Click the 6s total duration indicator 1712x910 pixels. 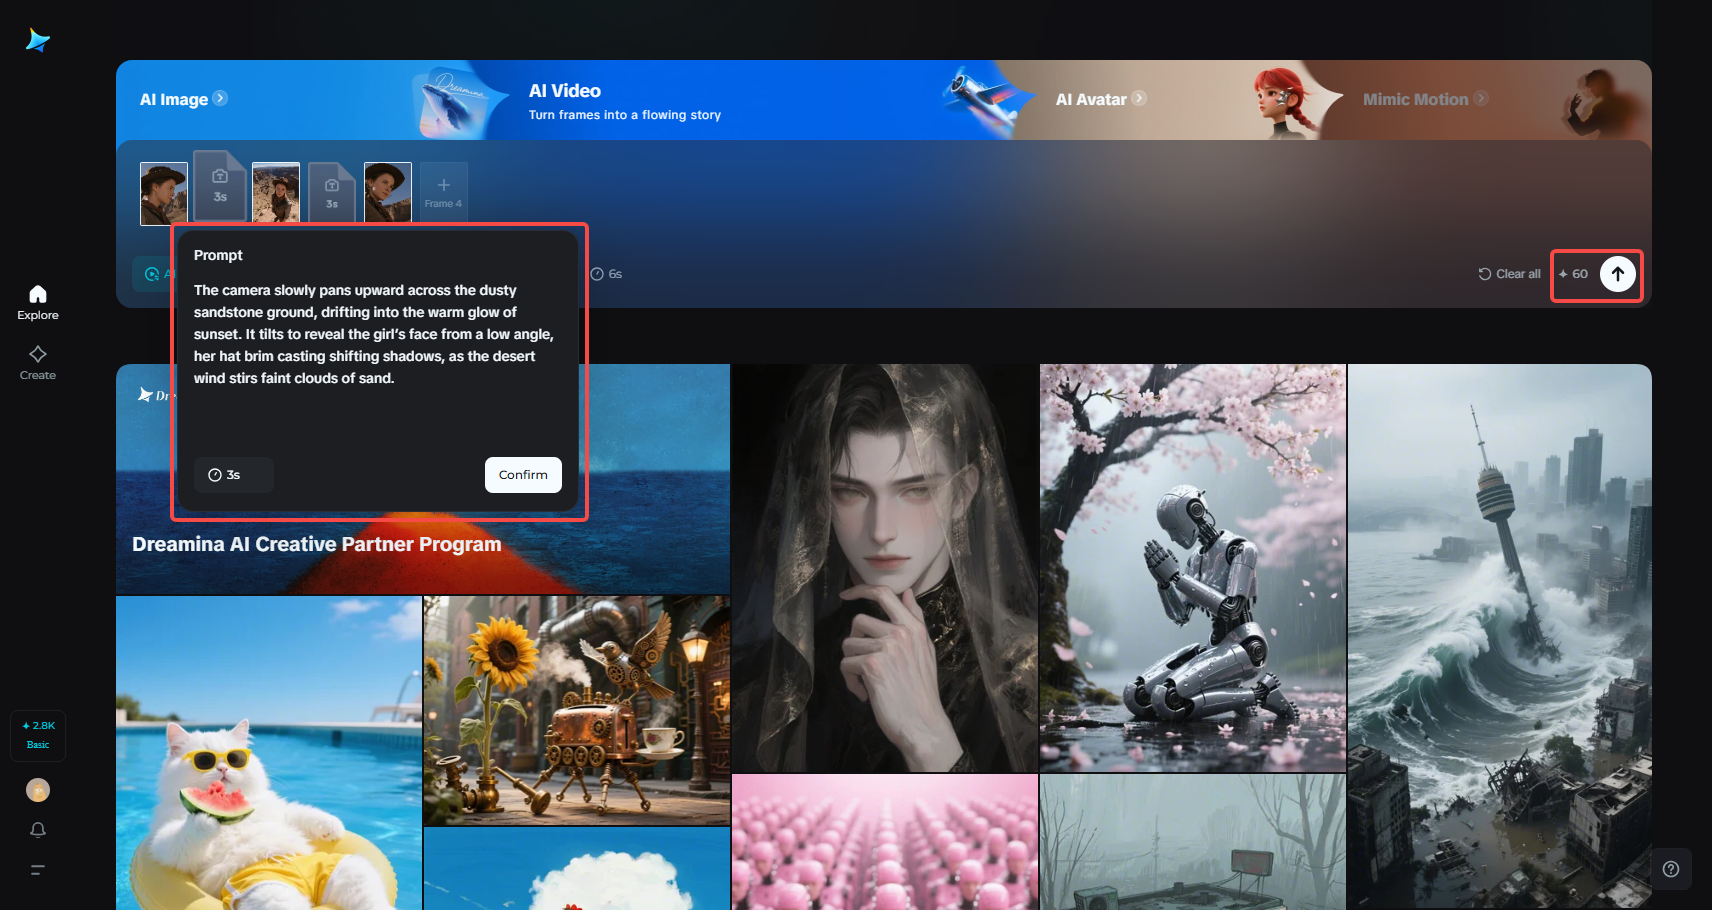tap(607, 274)
